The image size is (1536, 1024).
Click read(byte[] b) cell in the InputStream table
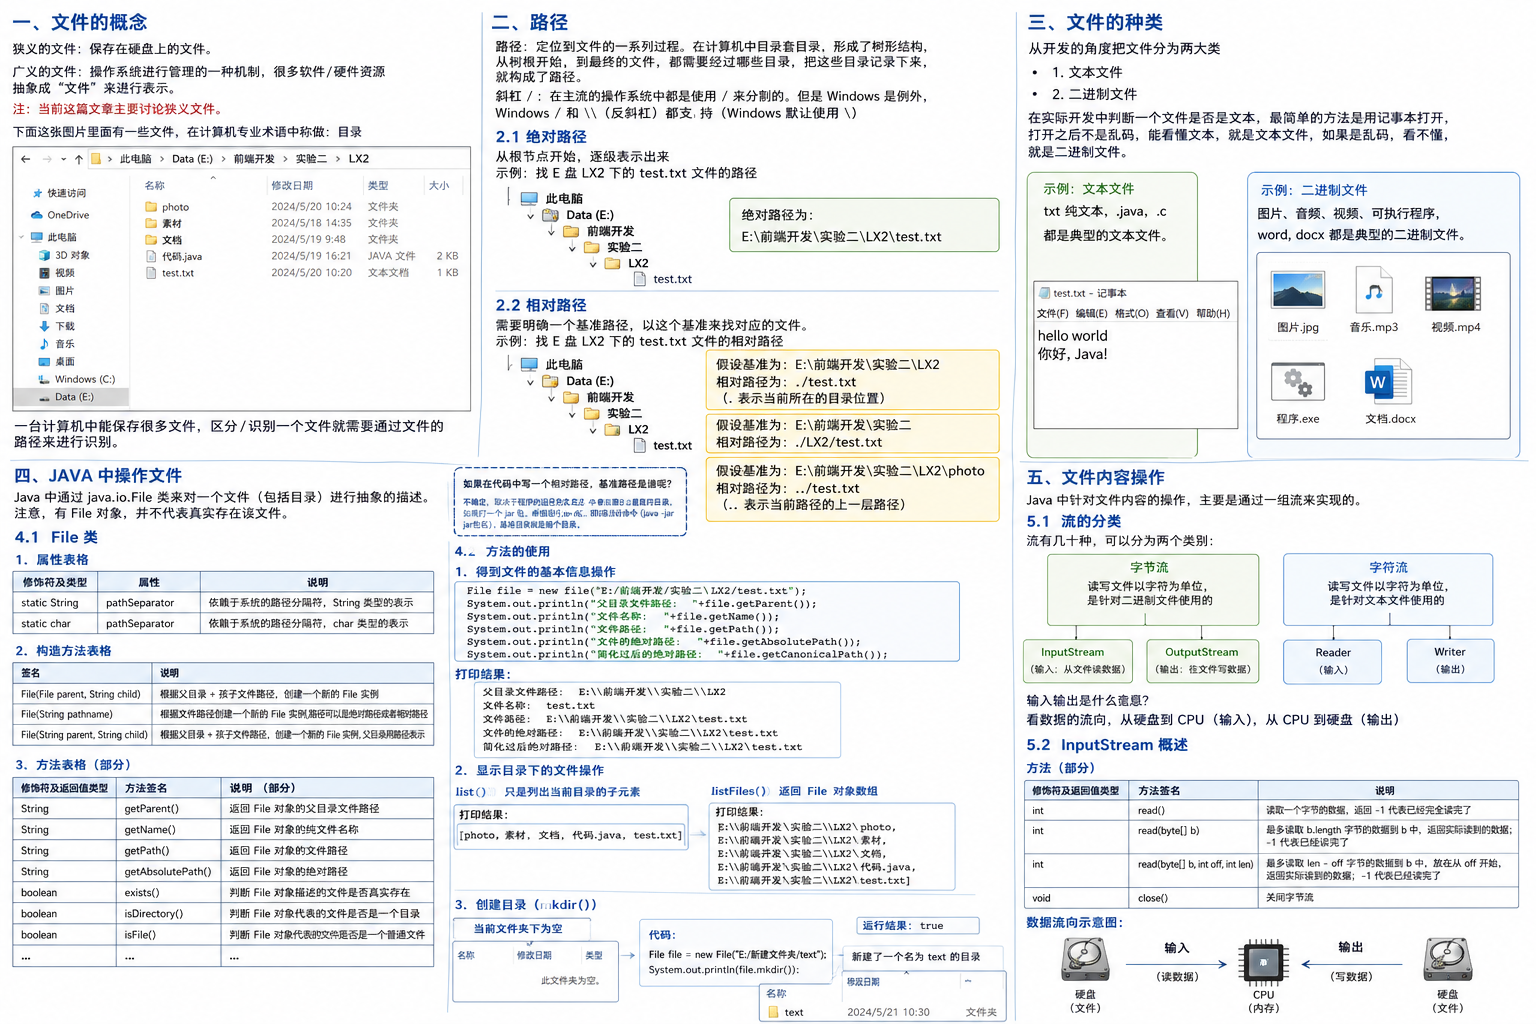pyautogui.click(x=1193, y=837)
